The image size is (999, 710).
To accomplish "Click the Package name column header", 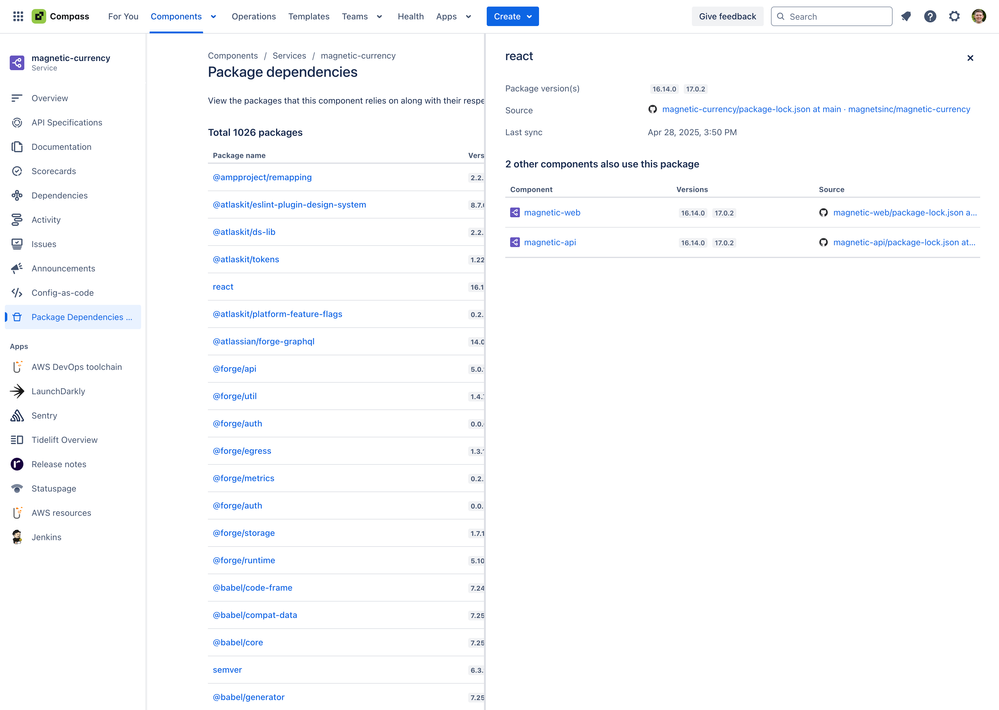I will point(239,156).
